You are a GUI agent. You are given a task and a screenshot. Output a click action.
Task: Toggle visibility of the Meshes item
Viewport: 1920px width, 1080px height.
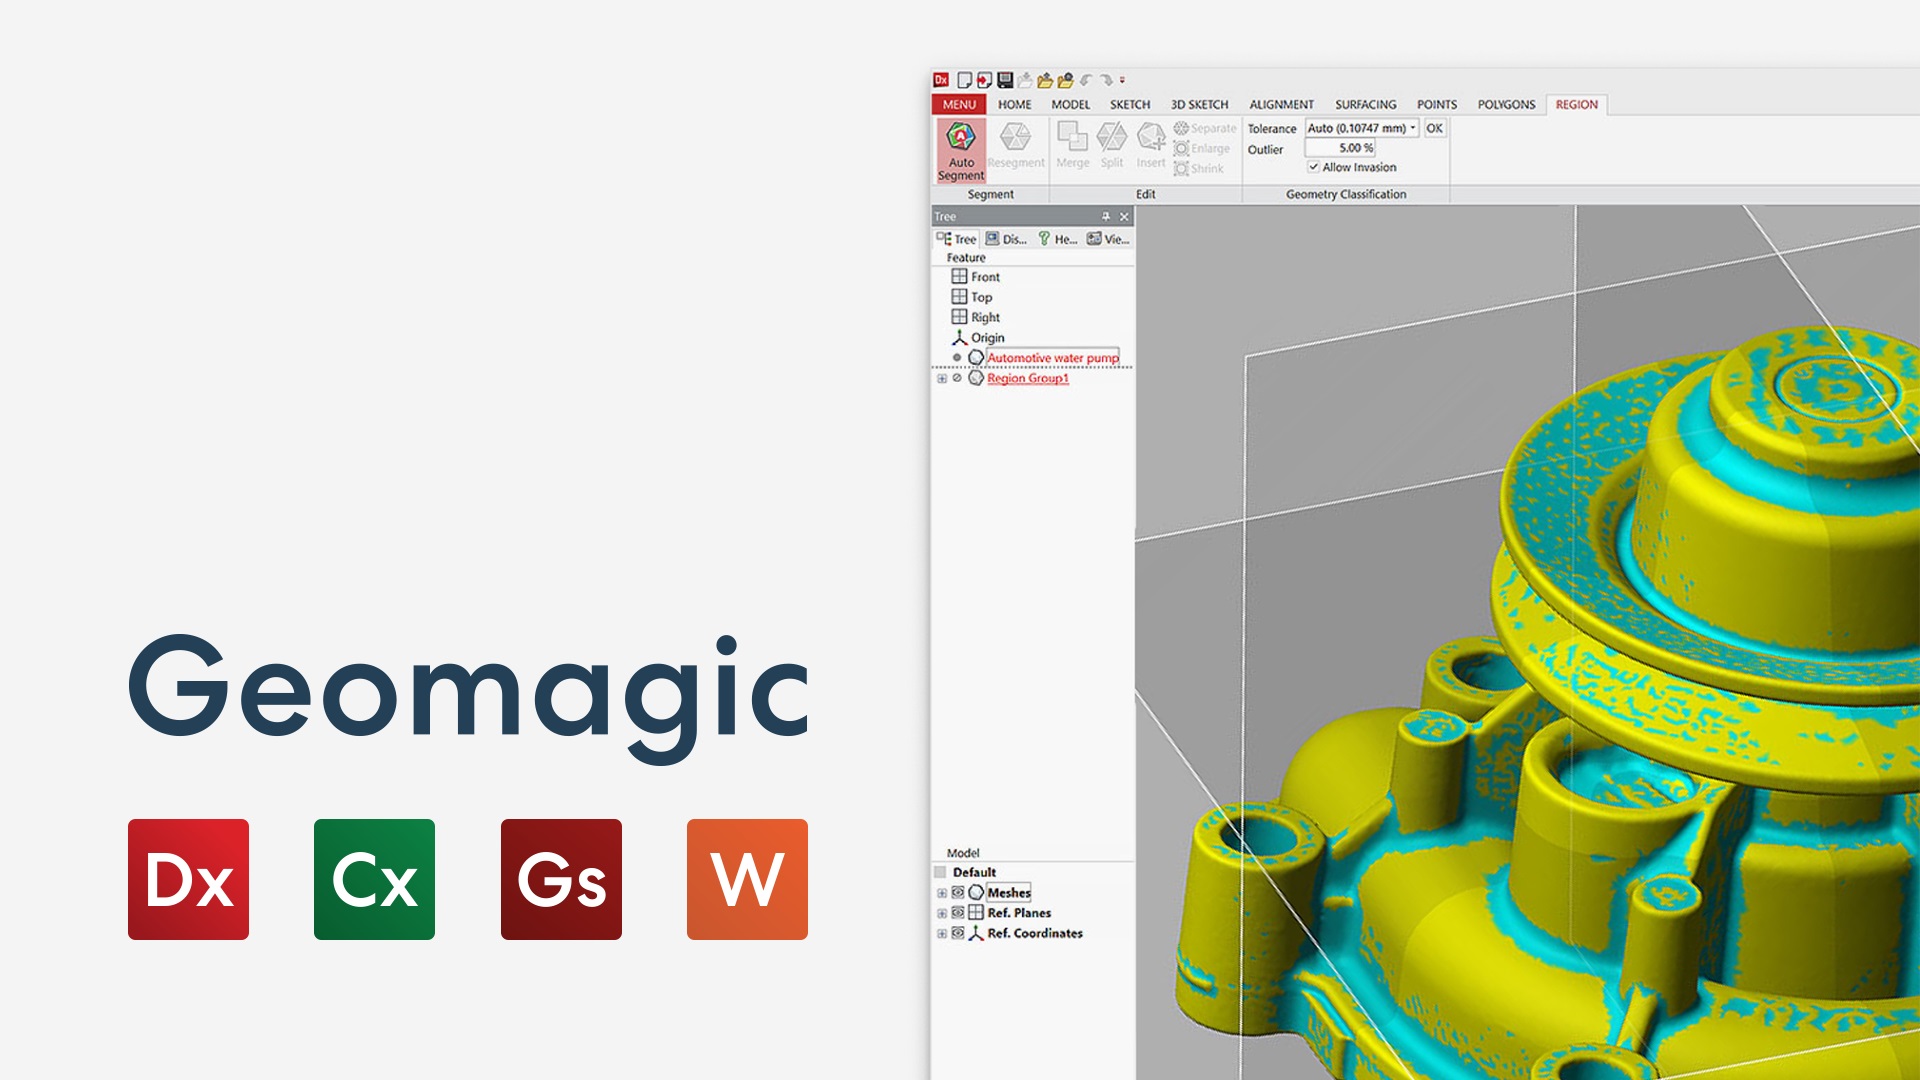tap(958, 892)
